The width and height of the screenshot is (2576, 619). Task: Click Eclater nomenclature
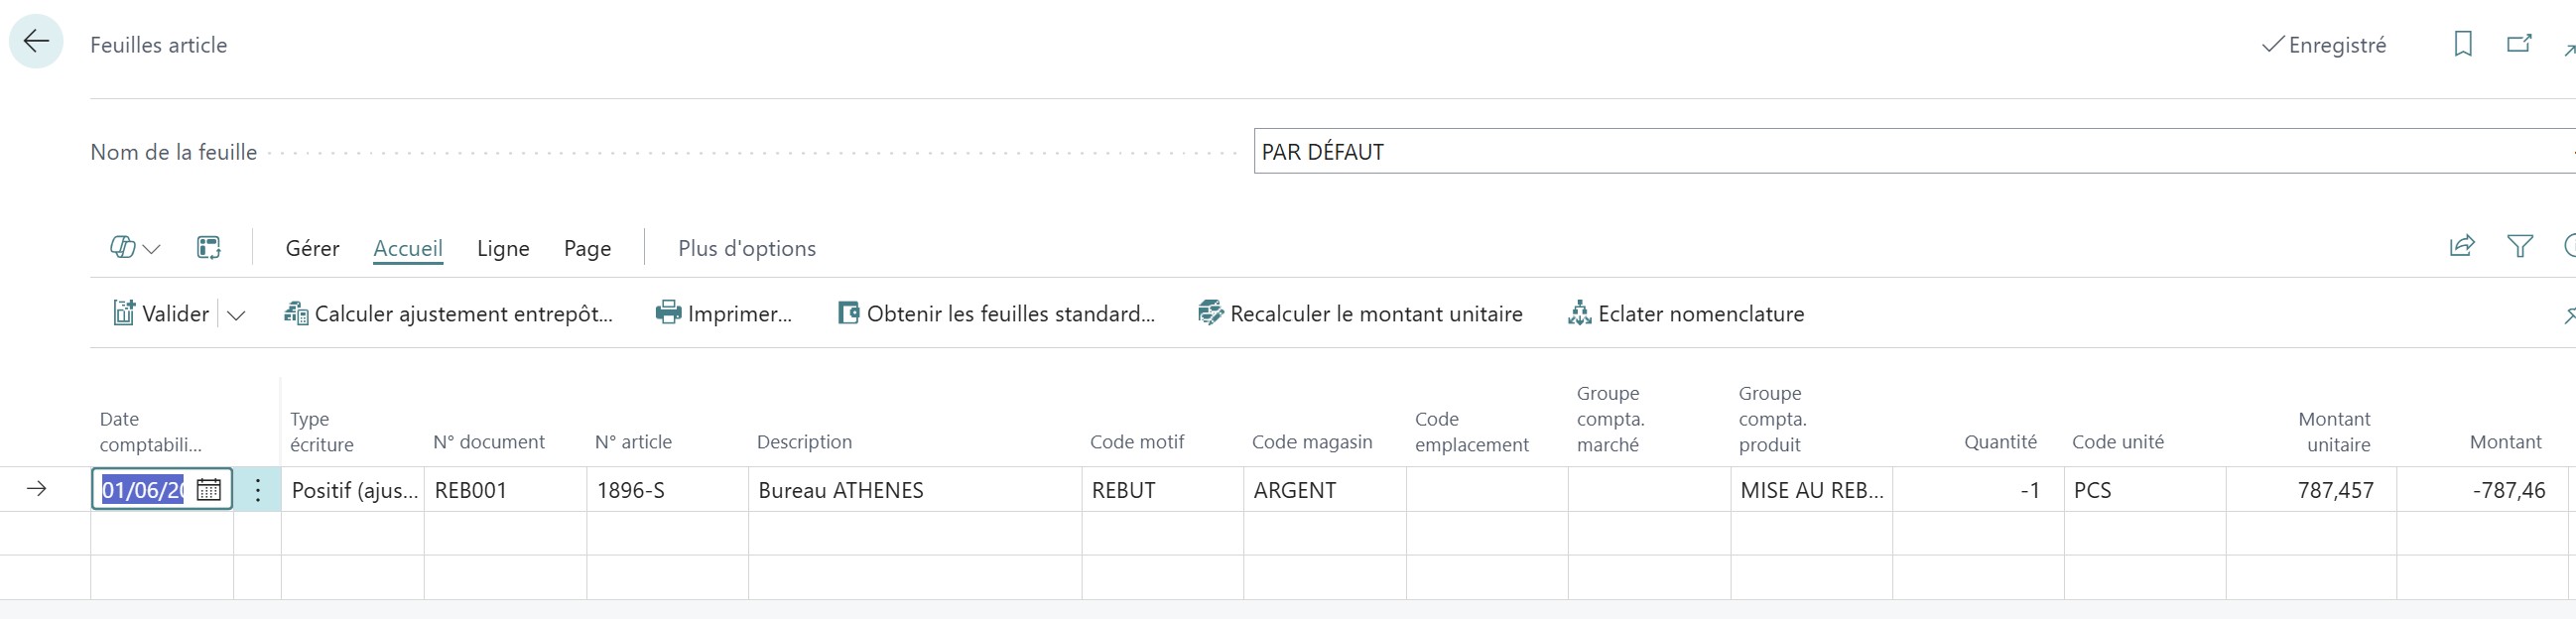pos(1686,313)
